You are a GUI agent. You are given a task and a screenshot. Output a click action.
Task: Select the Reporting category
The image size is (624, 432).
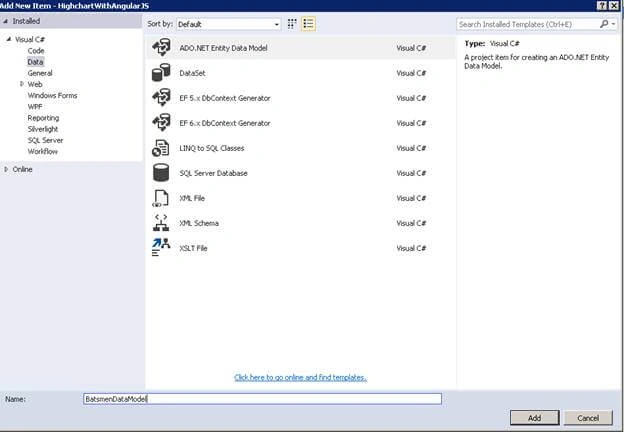[43, 118]
